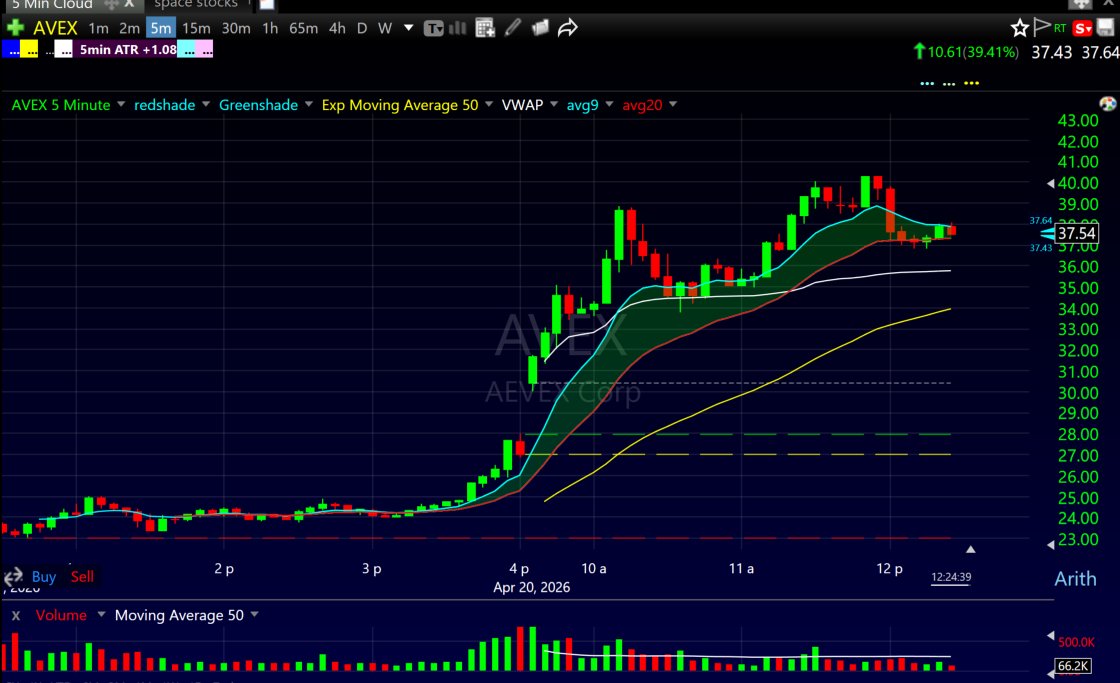The height and width of the screenshot is (683, 1120).
Task: Select the pencil drawing tool
Action: 512,28
